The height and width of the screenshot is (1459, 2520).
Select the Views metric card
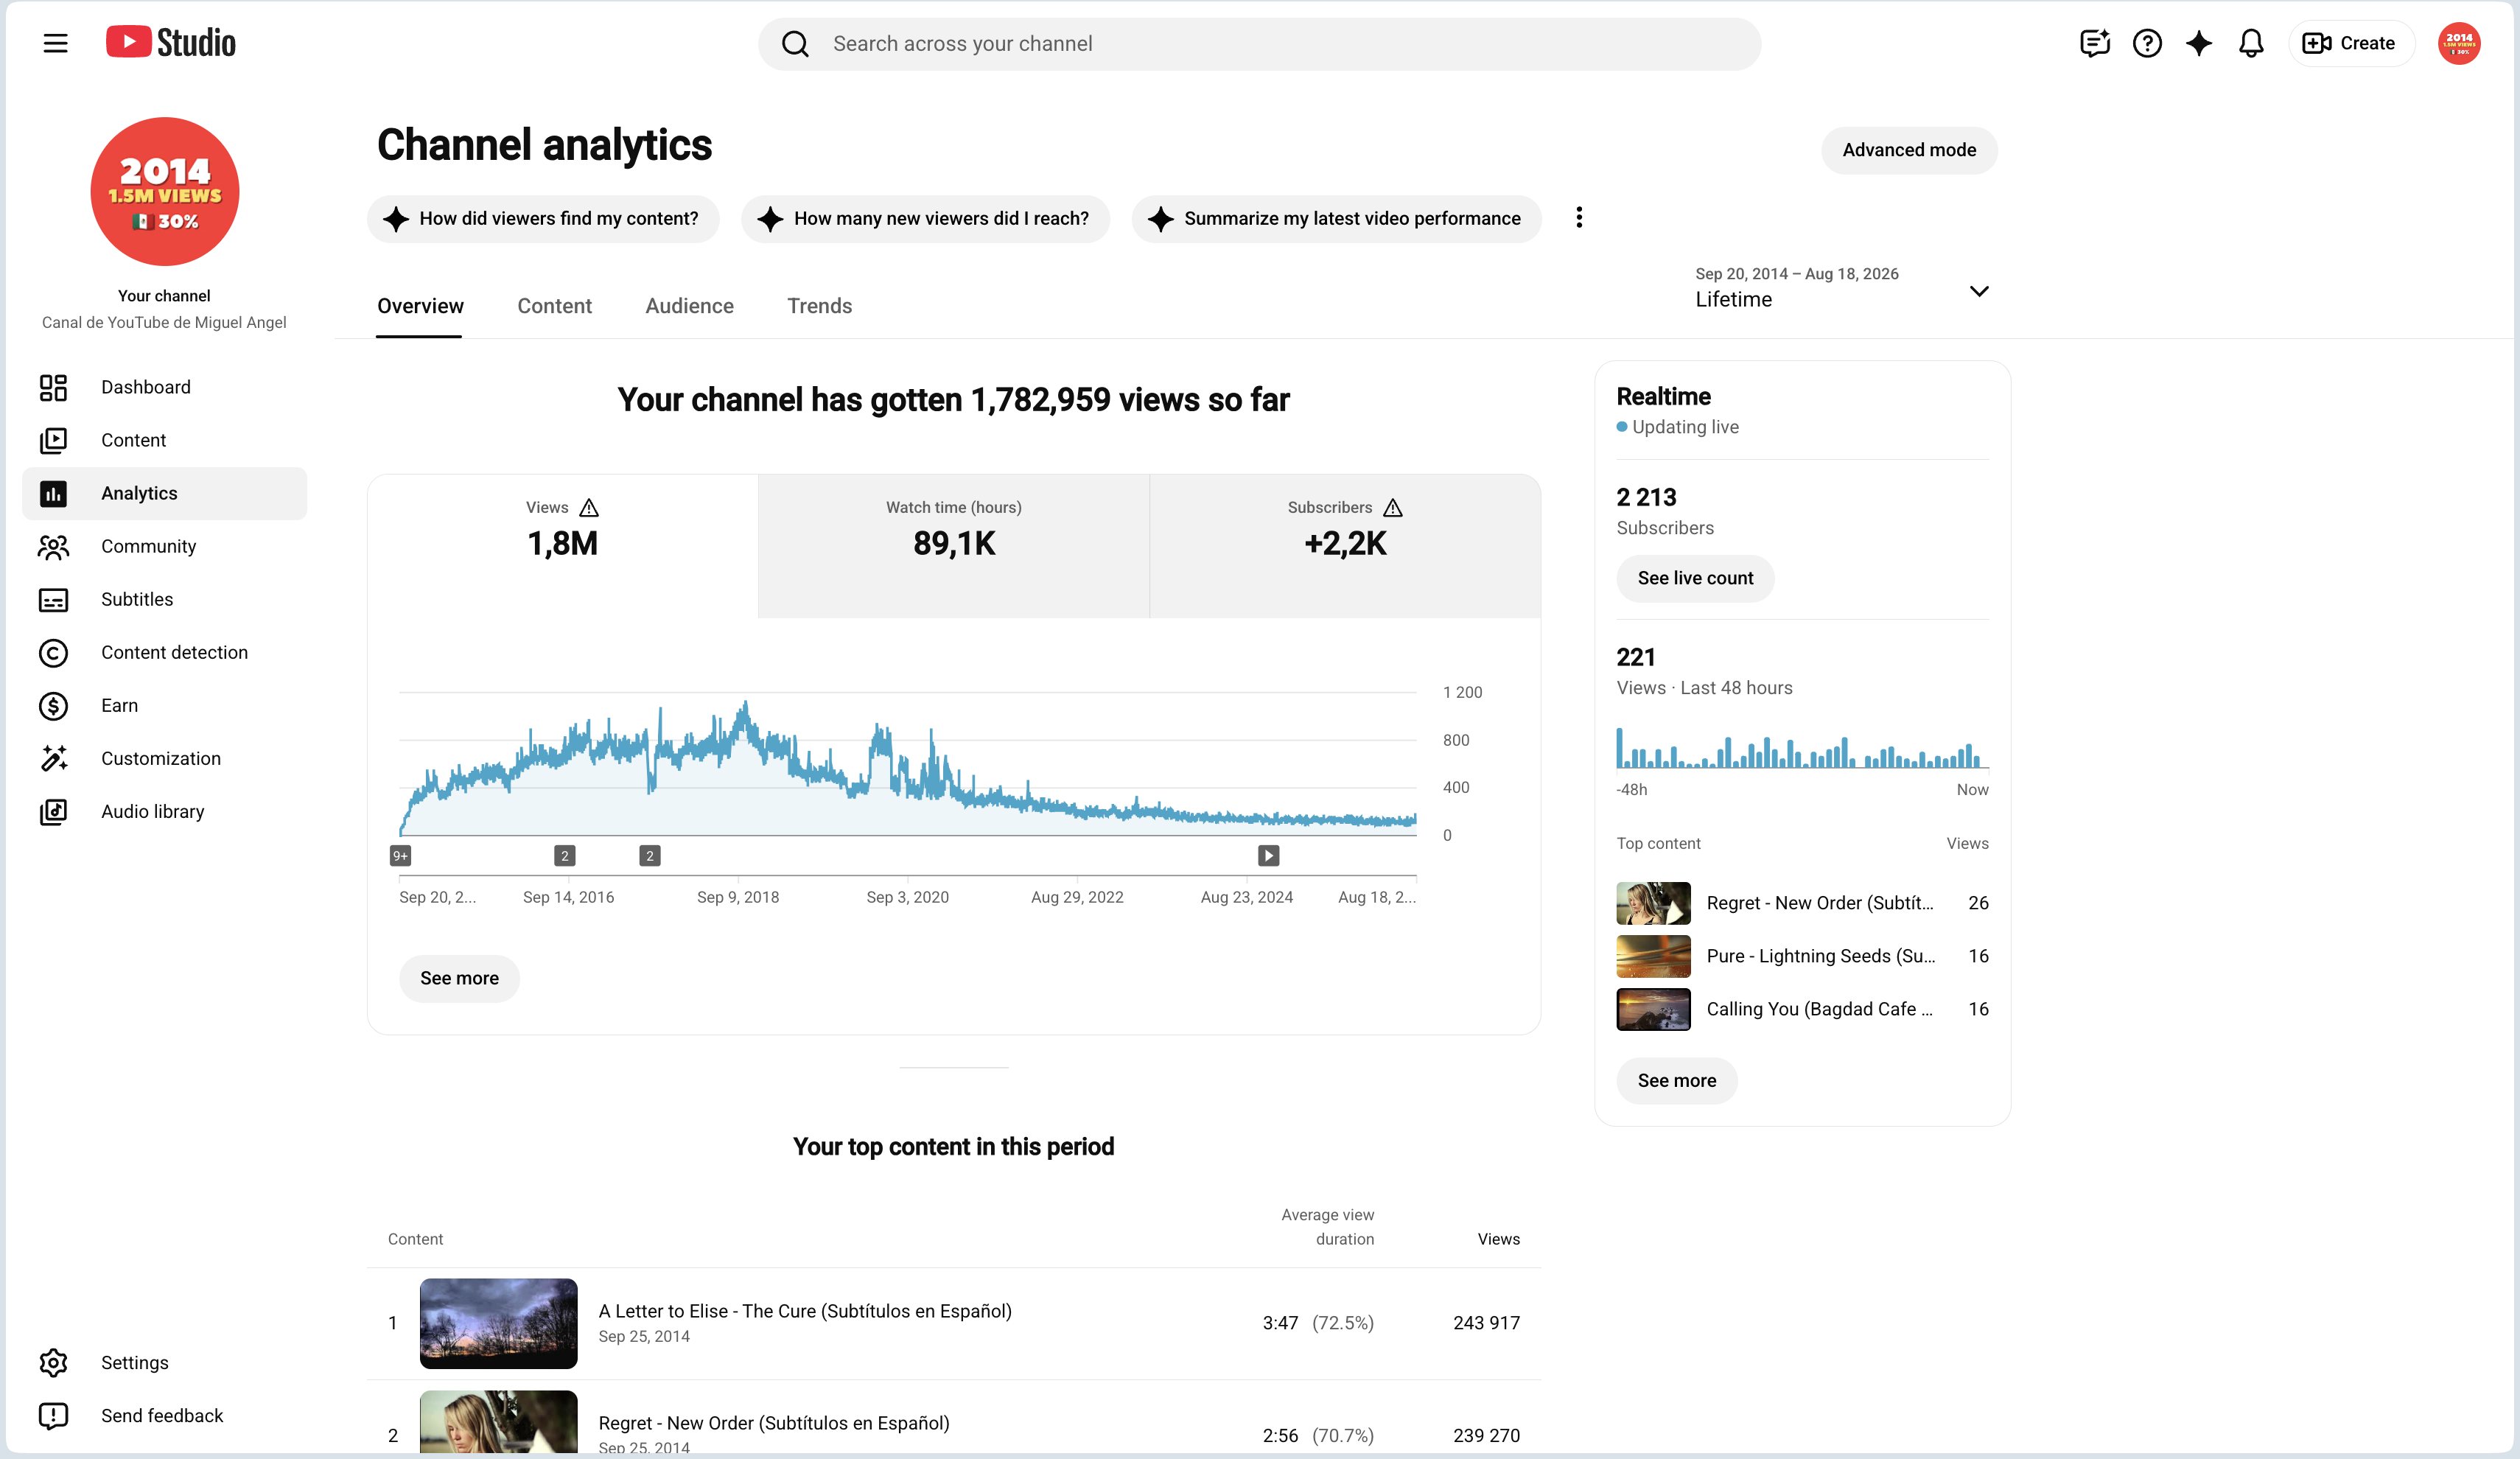563,546
